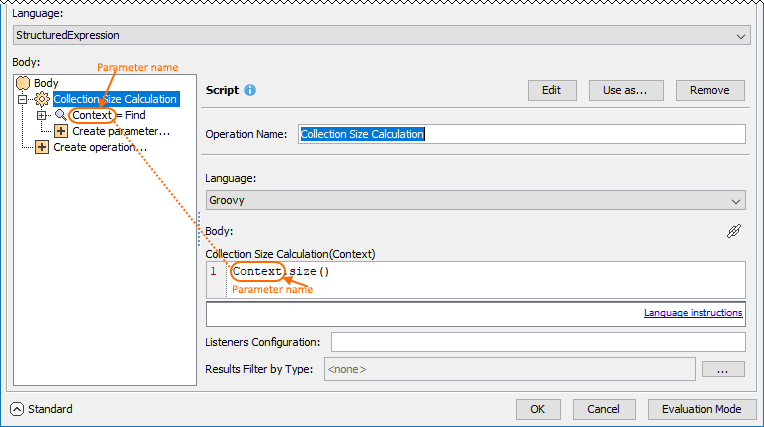Click the link icon next to Body

734,231
